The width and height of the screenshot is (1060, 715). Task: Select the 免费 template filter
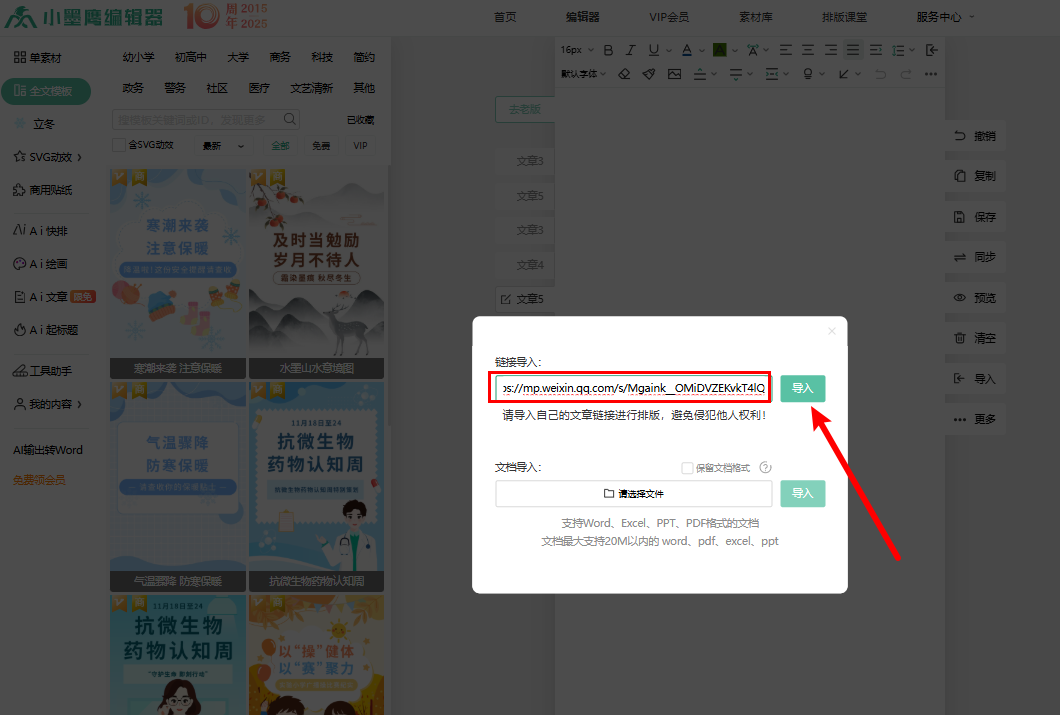coord(320,146)
